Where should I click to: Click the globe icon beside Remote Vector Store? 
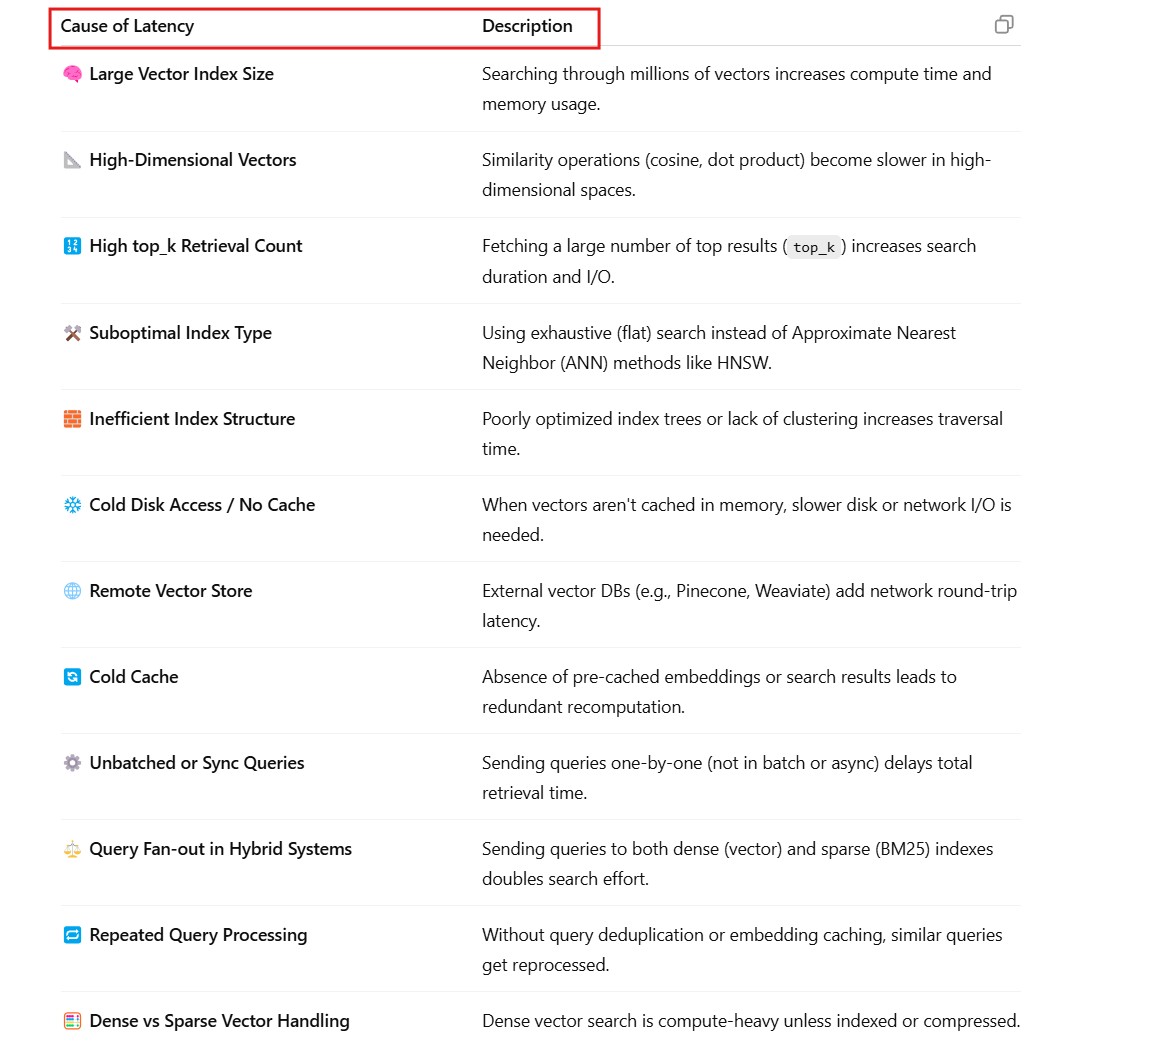pyautogui.click(x=72, y=591)
